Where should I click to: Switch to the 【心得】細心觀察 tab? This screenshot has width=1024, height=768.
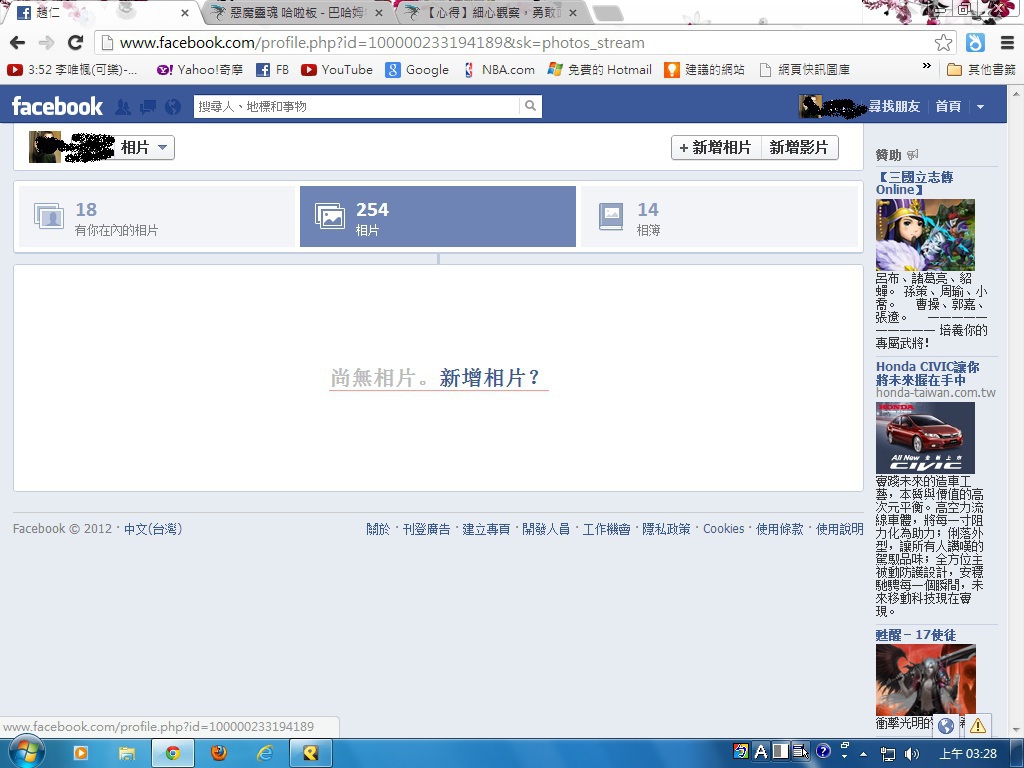click(491, 13)
